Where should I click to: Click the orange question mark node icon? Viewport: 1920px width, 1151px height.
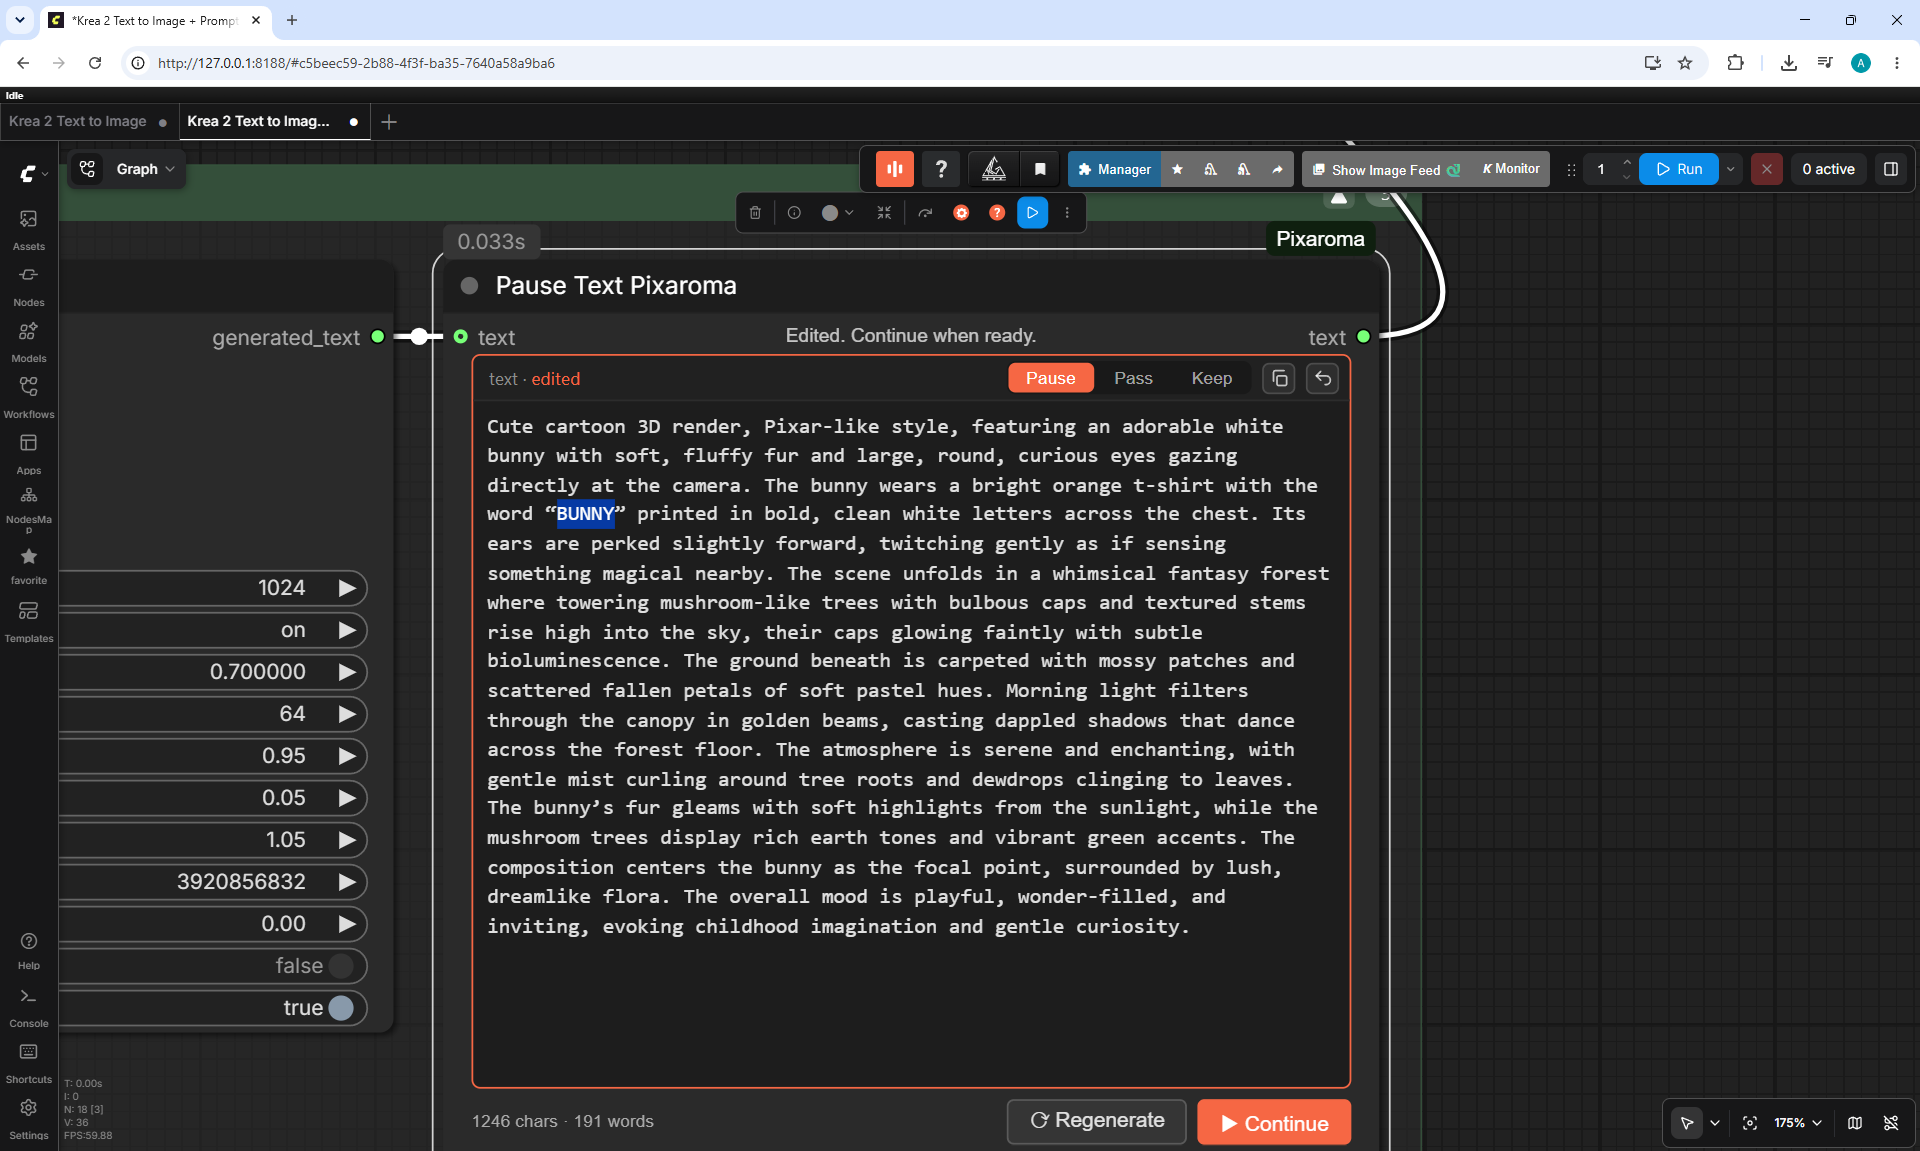click(997, 213)
